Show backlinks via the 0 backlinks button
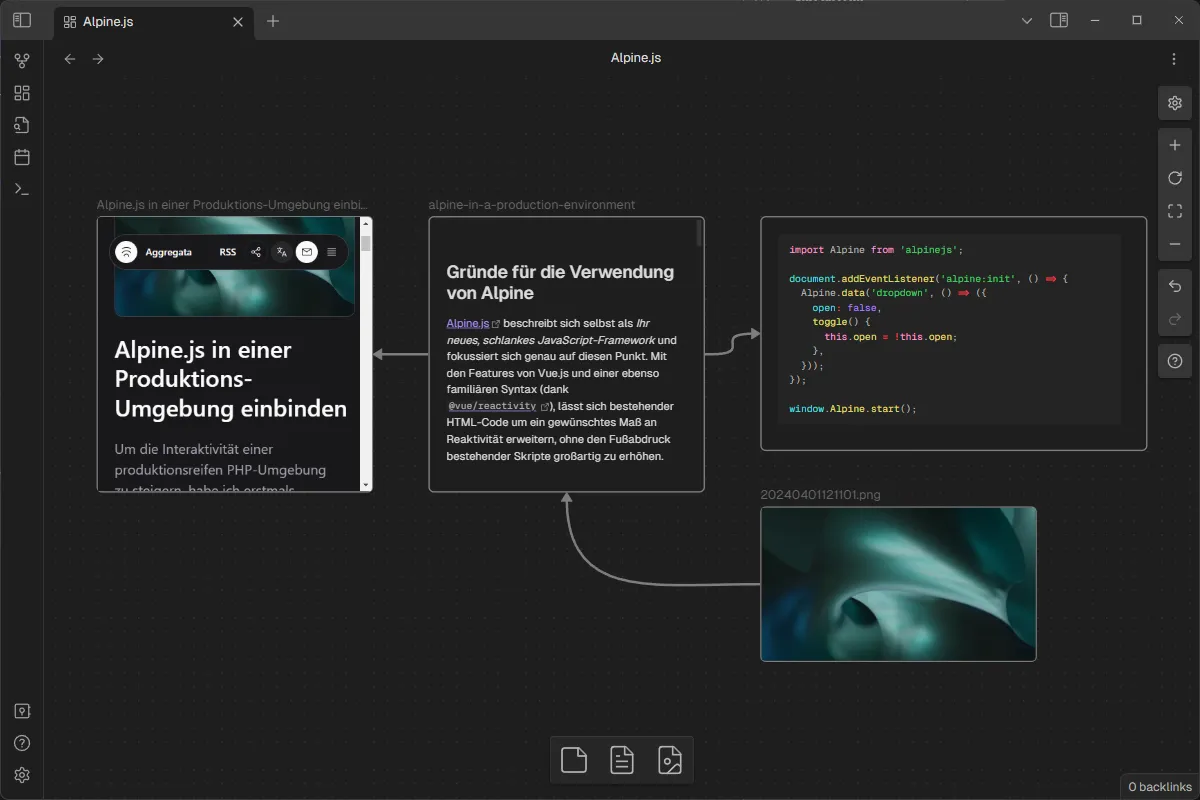This screenshot has height=800, width=1200. 1158,786
